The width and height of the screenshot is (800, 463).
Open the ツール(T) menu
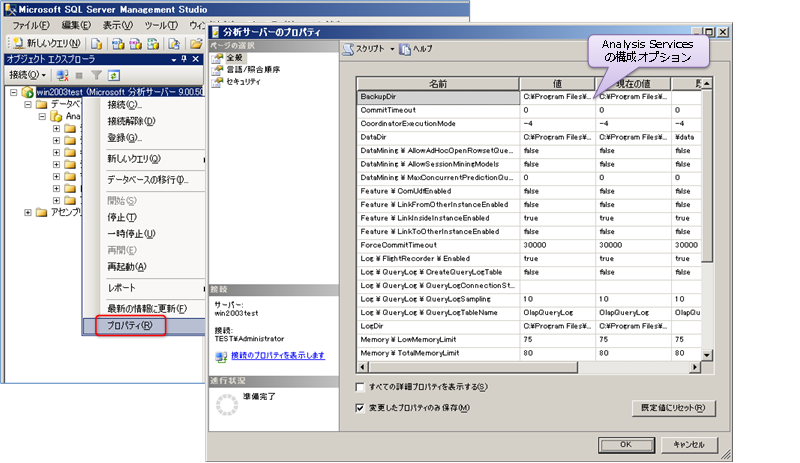tap(161, 25)
